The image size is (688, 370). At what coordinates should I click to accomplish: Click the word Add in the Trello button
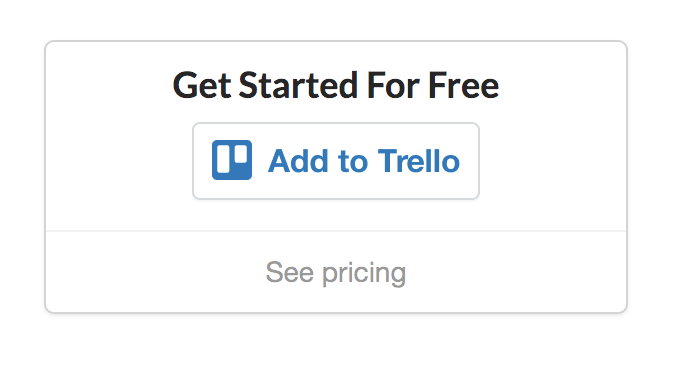298,161
